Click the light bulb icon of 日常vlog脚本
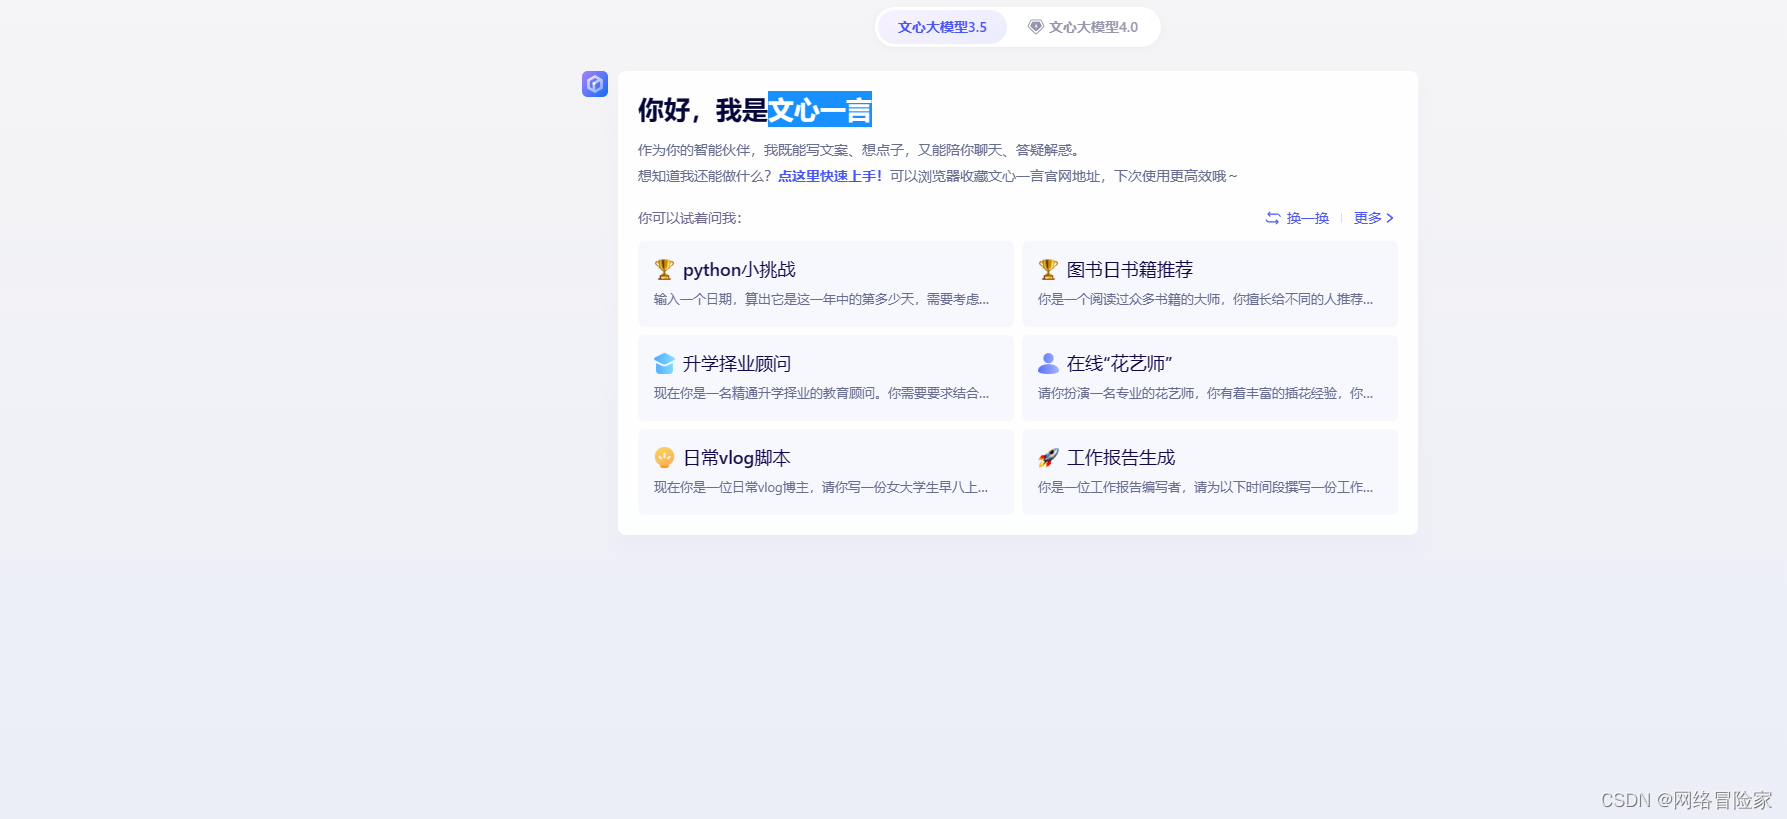This screenshot has width=1787, height=819. 664,458
